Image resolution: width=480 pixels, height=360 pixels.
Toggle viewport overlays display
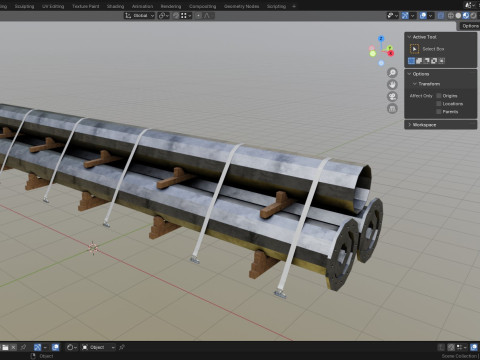[x=423, y=16]
